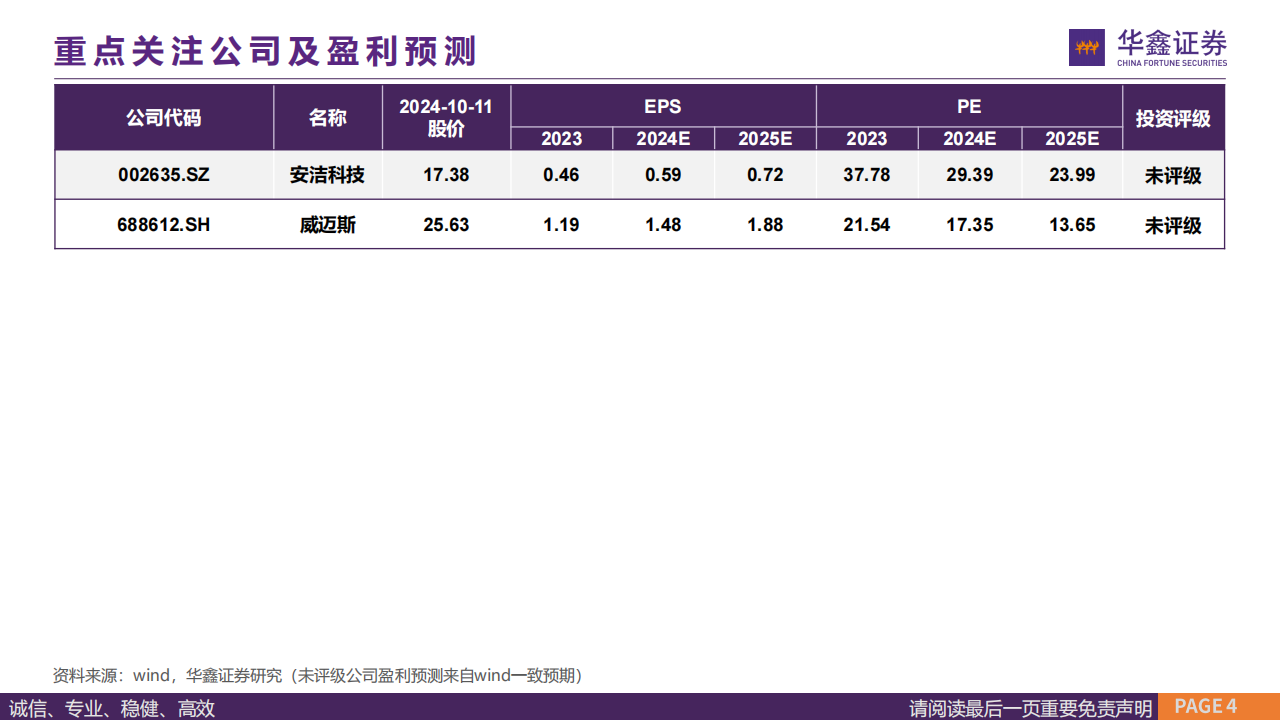
Task: Click the 2024E subheader under PE
Action: (x=969, y=139)
